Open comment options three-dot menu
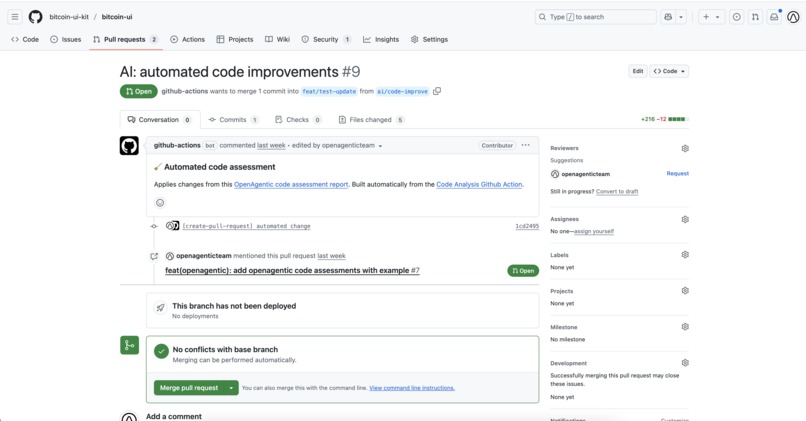The height and width of the screenshot is (421, 806). [x=525, y=145]
